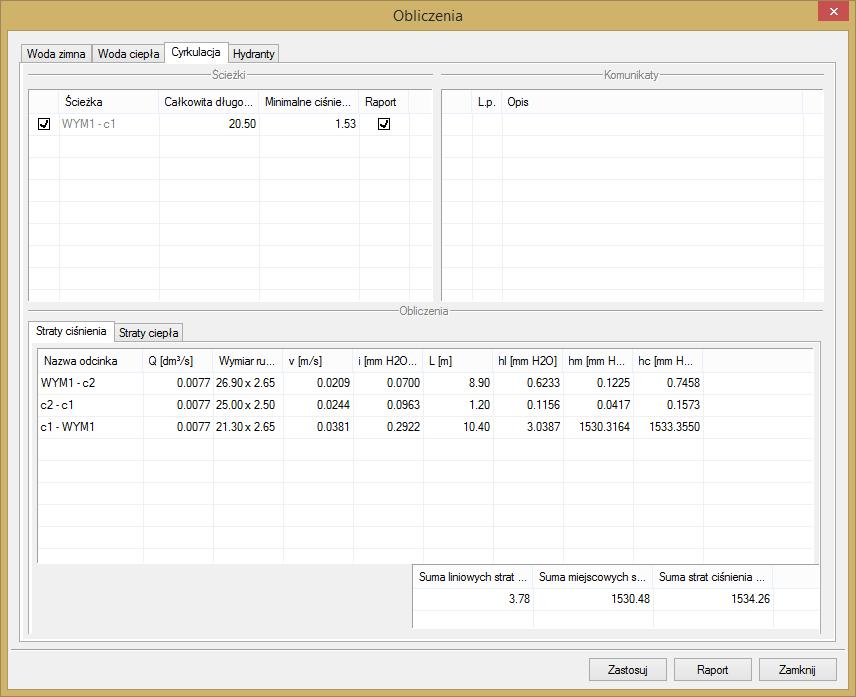Click the hm [mm H... column header
This screenshot has height=697, width=856.
click(597, 361)
